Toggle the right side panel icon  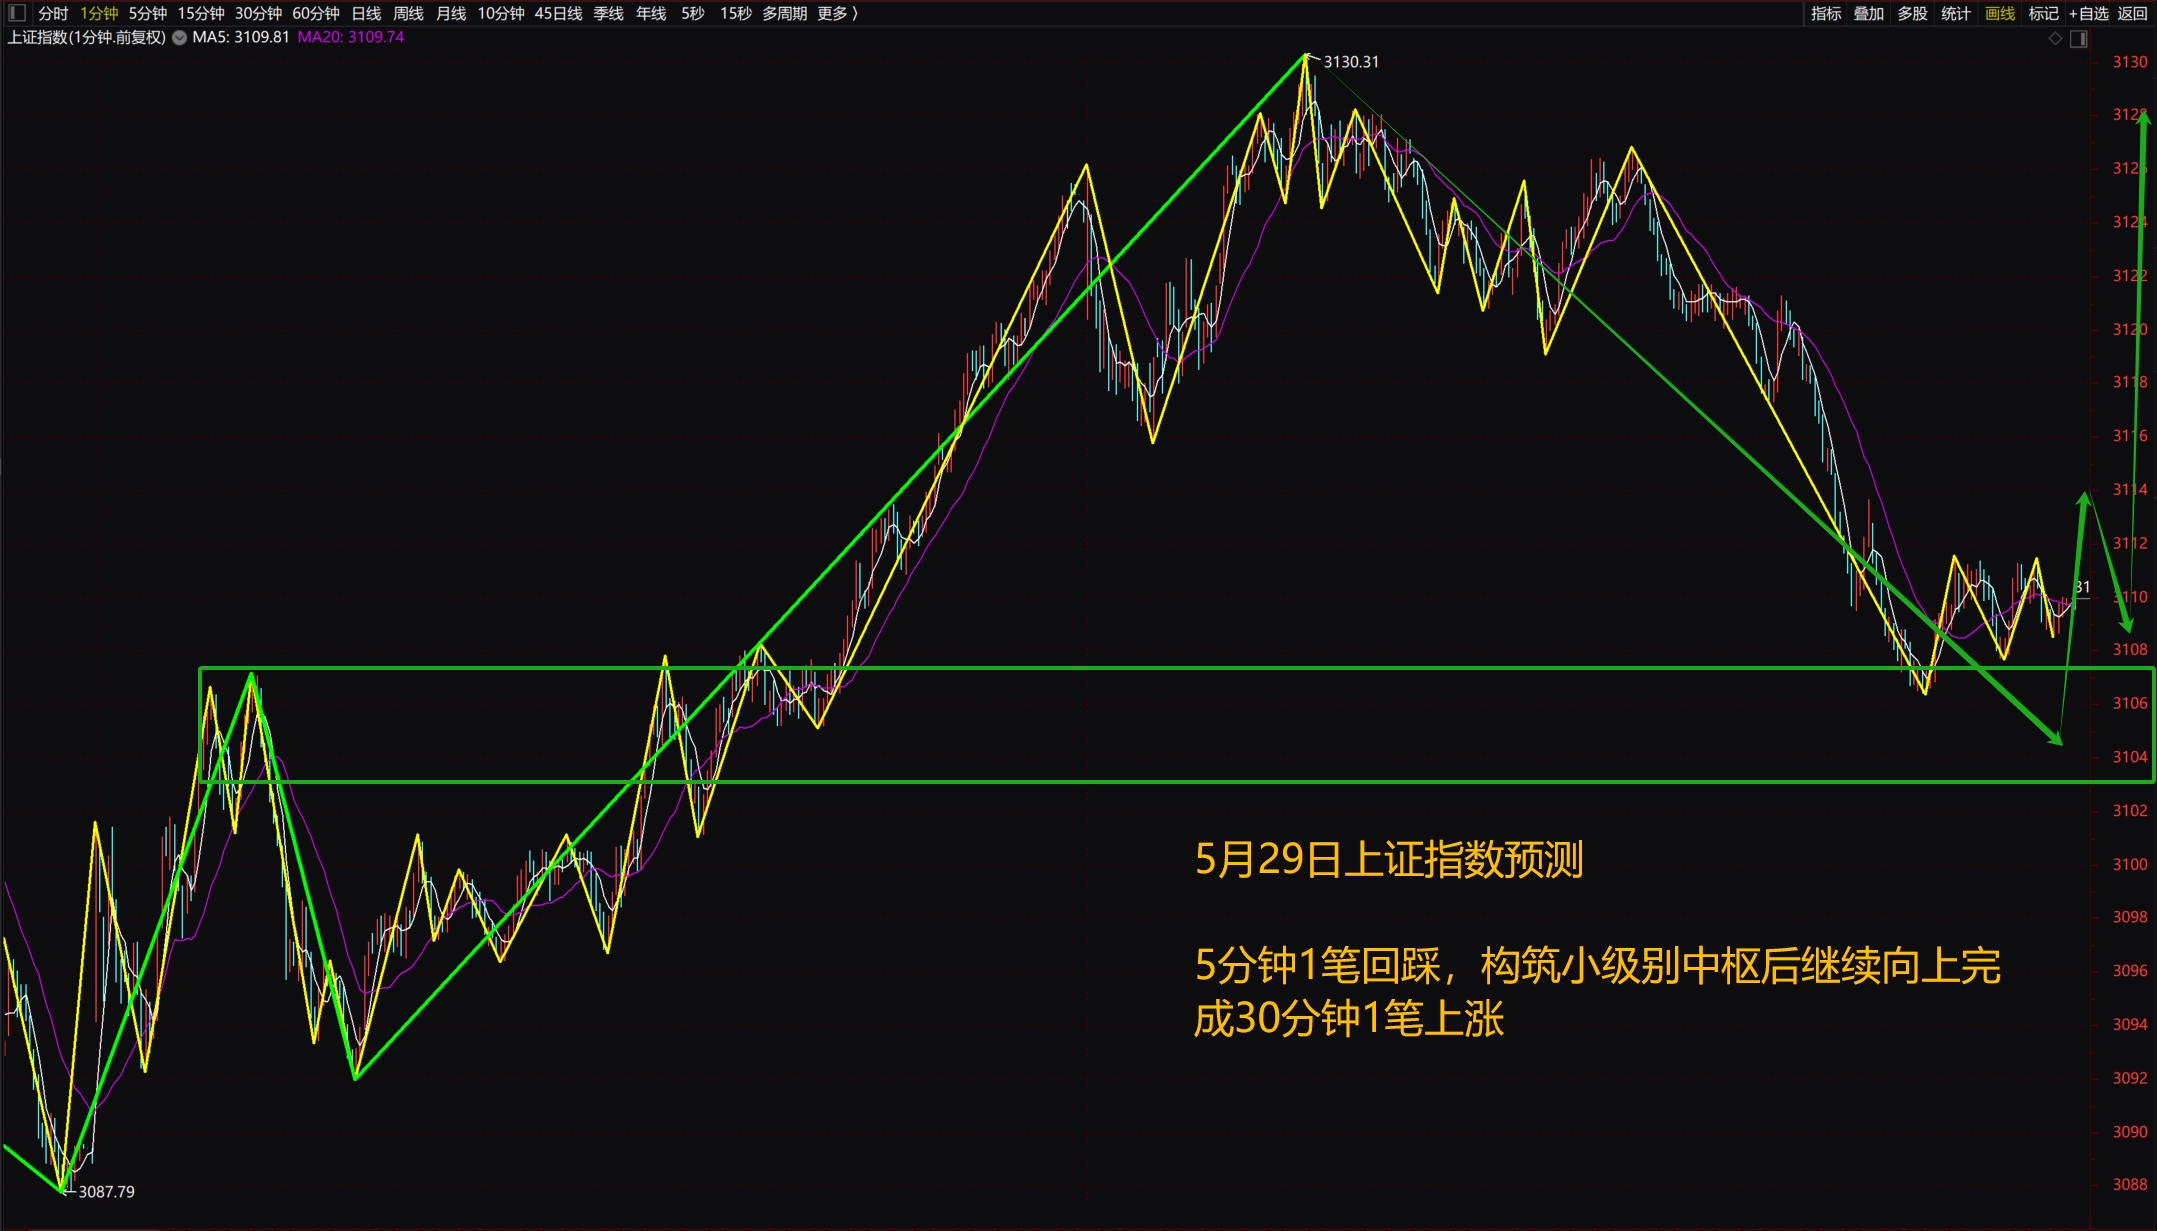pyautogui.click(x=2079, y=39)
